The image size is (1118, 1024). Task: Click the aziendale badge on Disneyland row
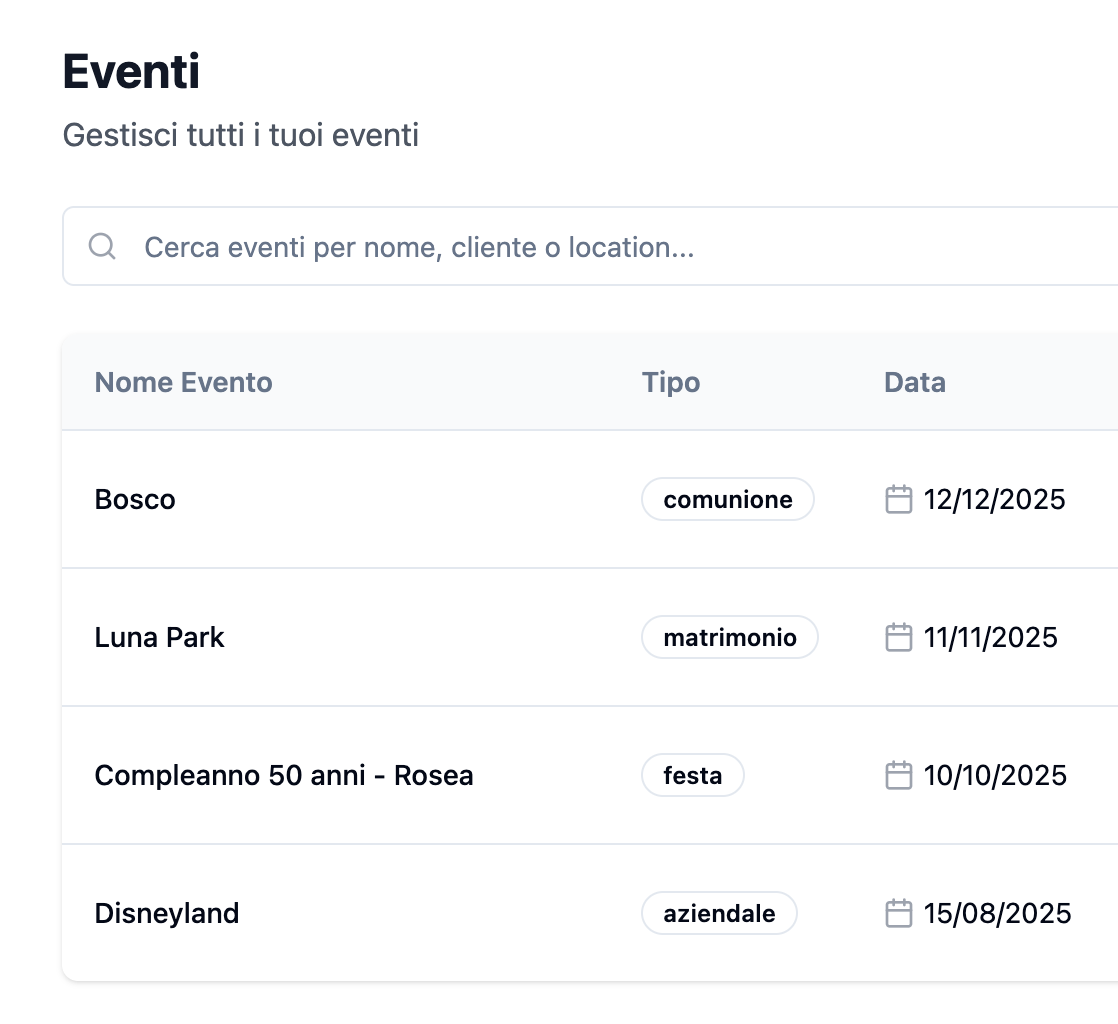coord(719,913)
